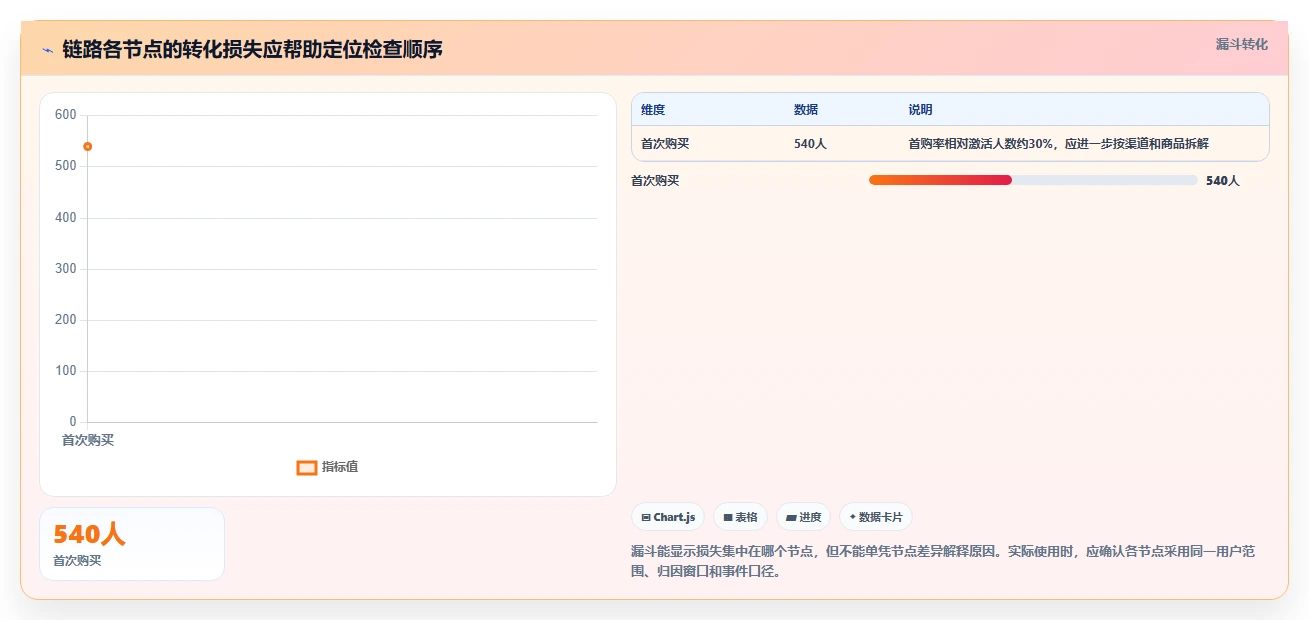The width and height of the screenshot is (1309, 620).
Task: Click the orange data point at 540
Action: [88, 147]
